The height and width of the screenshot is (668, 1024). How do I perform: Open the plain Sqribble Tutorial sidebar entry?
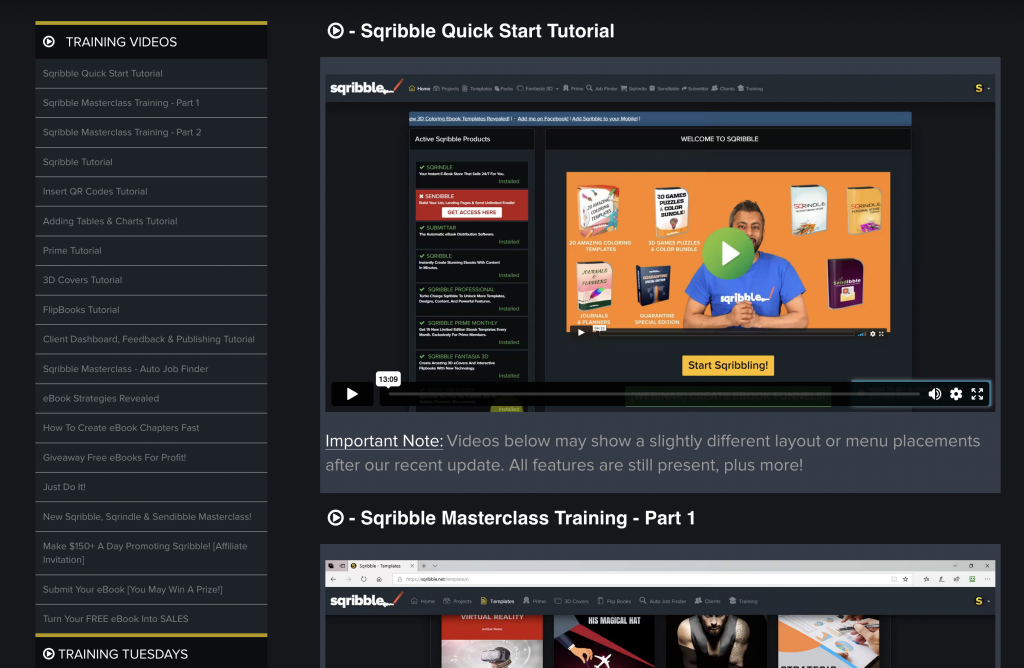[151, 162]
